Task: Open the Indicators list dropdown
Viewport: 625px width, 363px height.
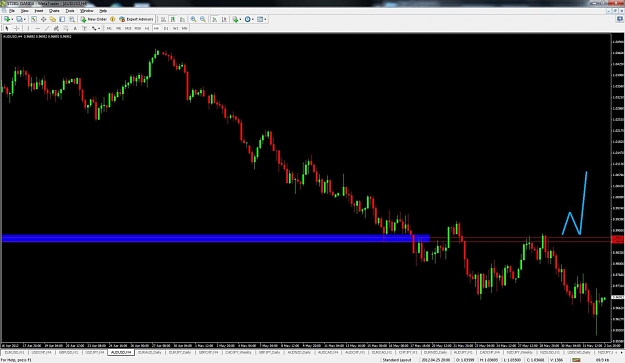Action: (237, 19)
